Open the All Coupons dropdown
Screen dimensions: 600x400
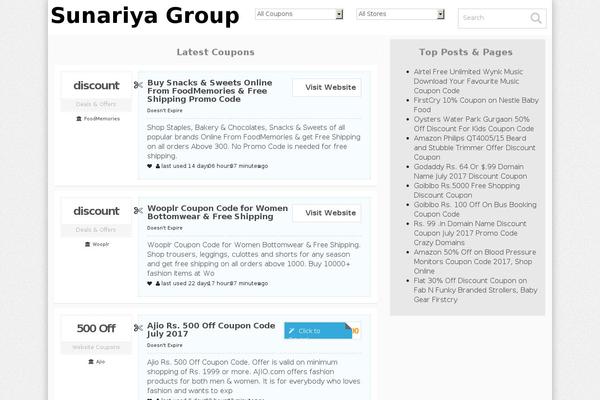tap(299, 14)
